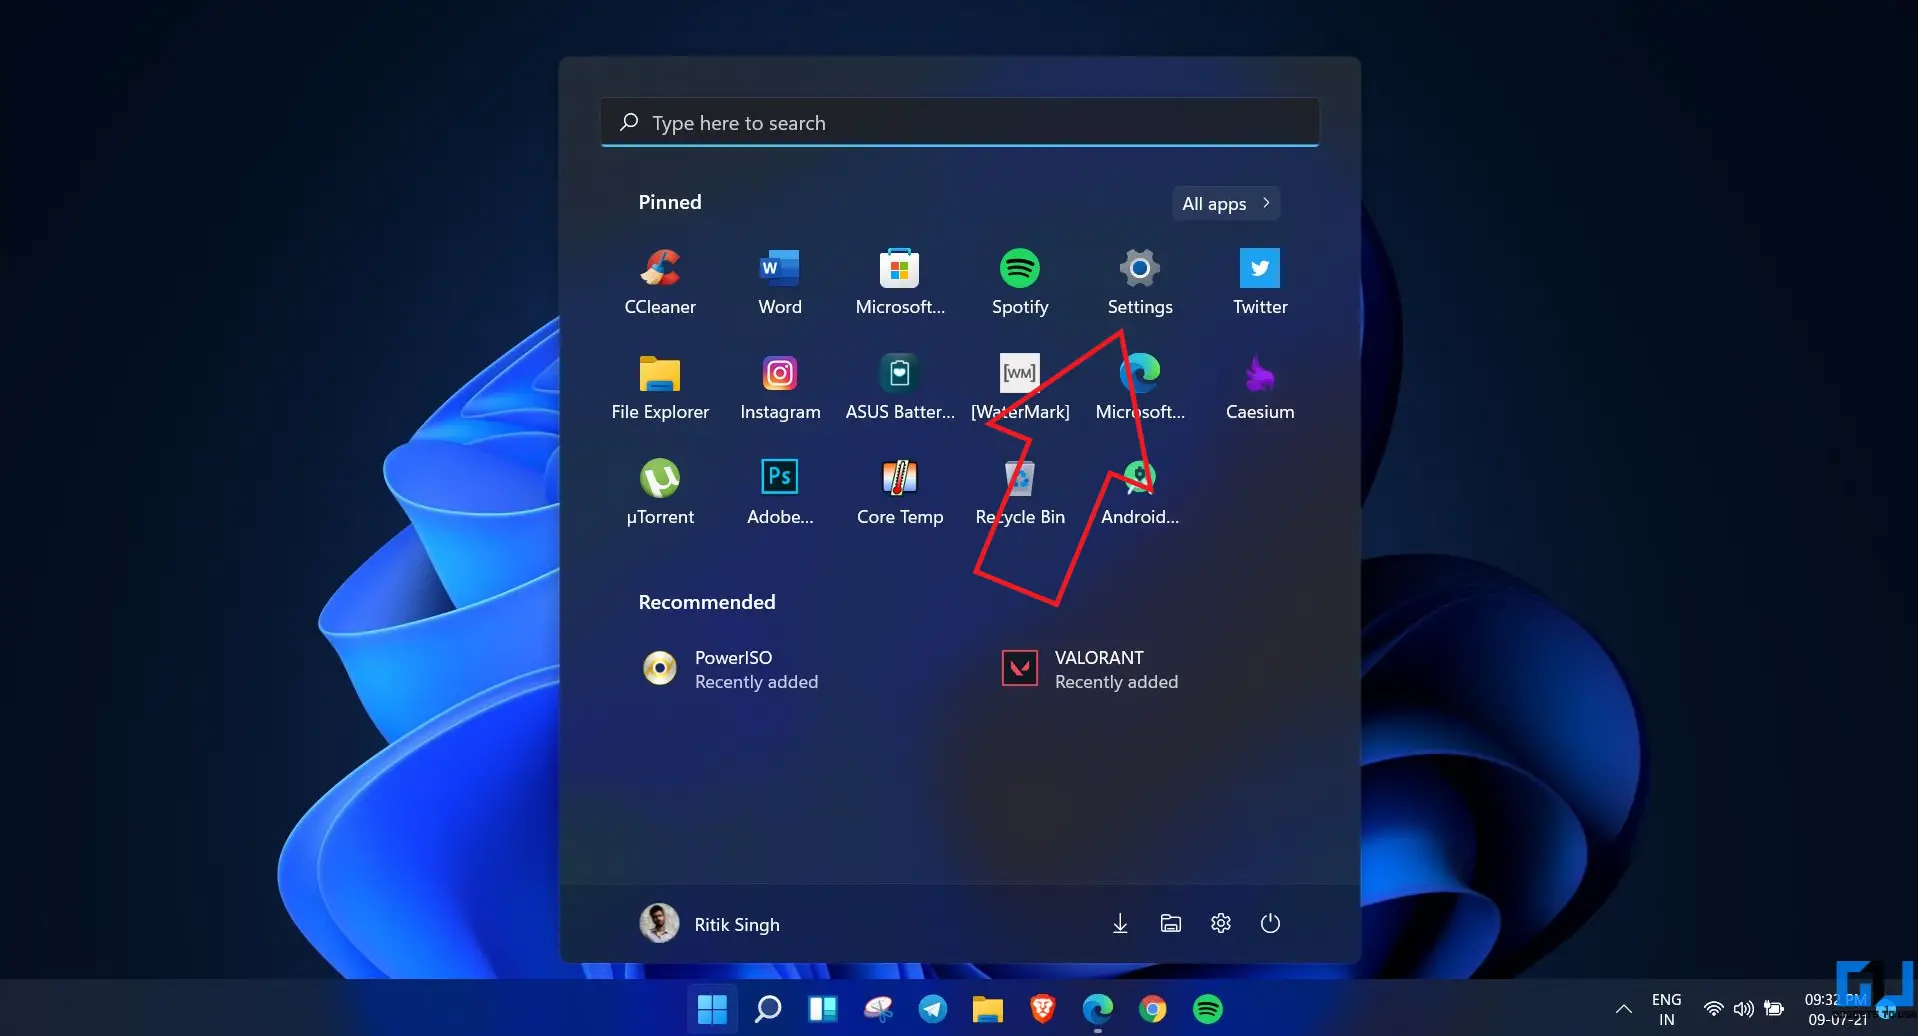Screen dimensions: 1918x1036
Task: Open Telegram from the taskbar
Action: pos(933,1009)
